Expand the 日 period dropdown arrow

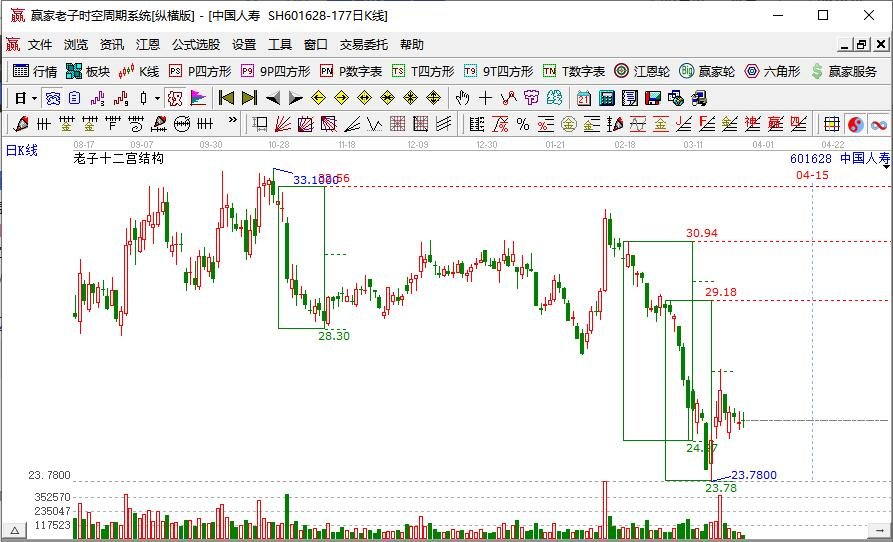[34, 98]
